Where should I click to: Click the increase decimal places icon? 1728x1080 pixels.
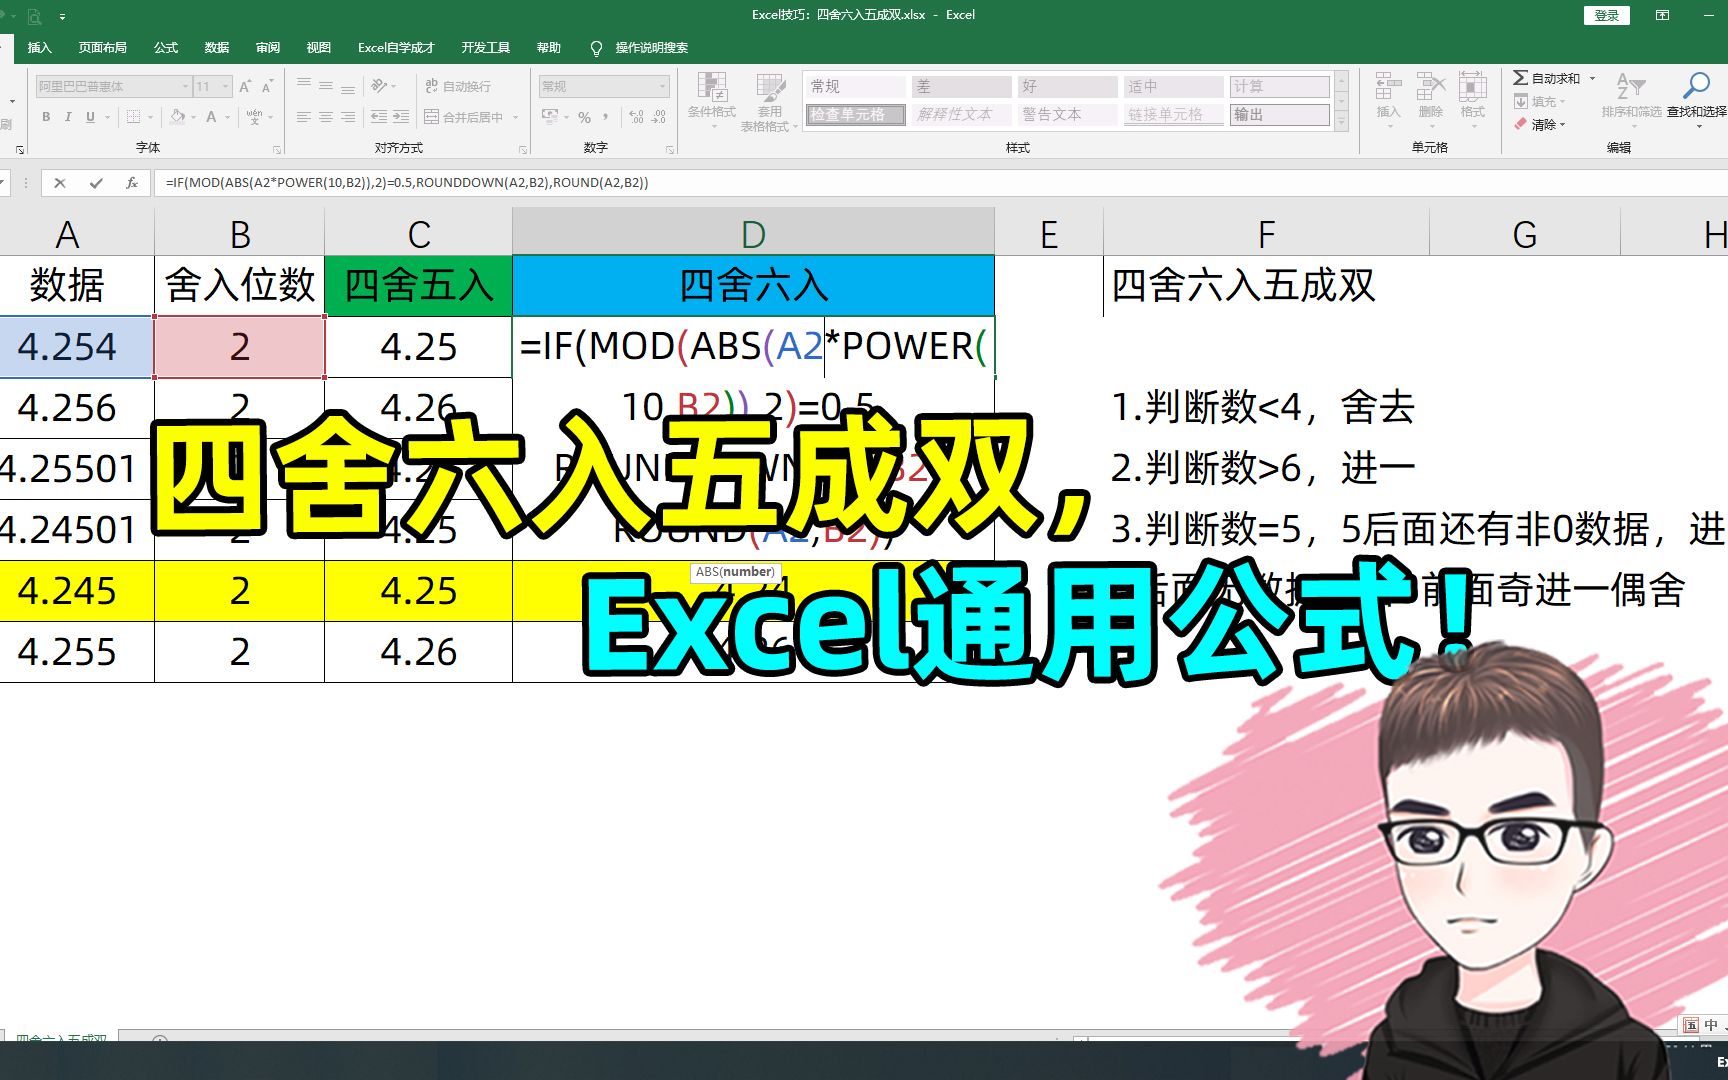637,116
